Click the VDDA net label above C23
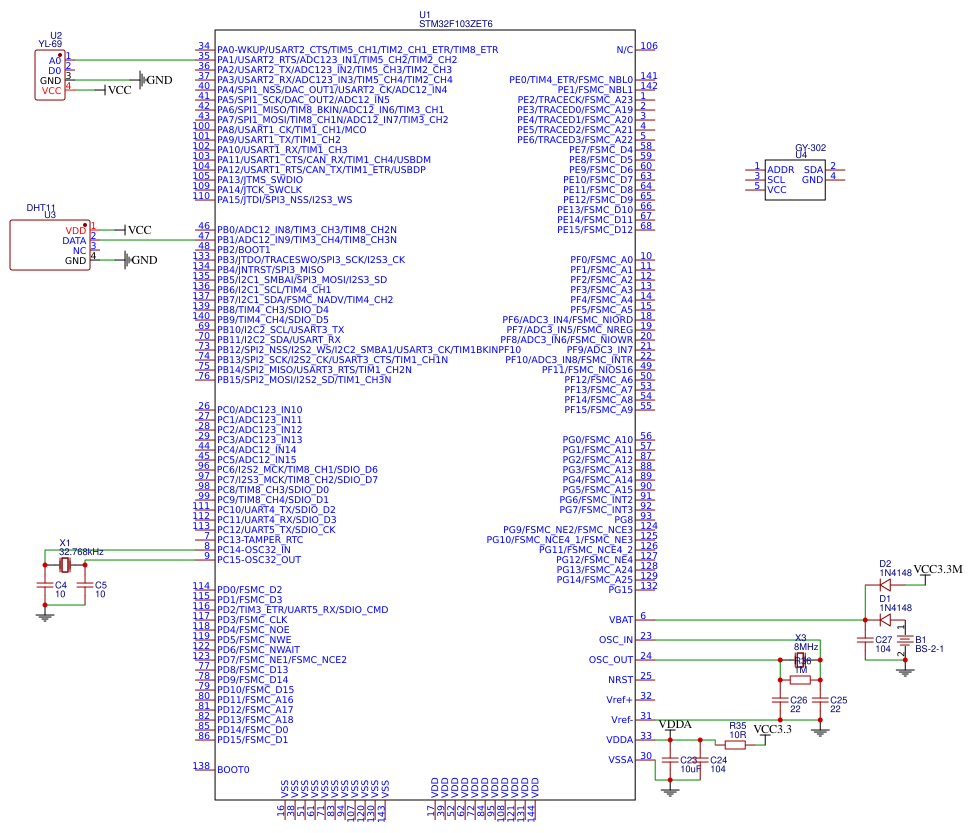975x833 pixels. [x=675, y=724]
